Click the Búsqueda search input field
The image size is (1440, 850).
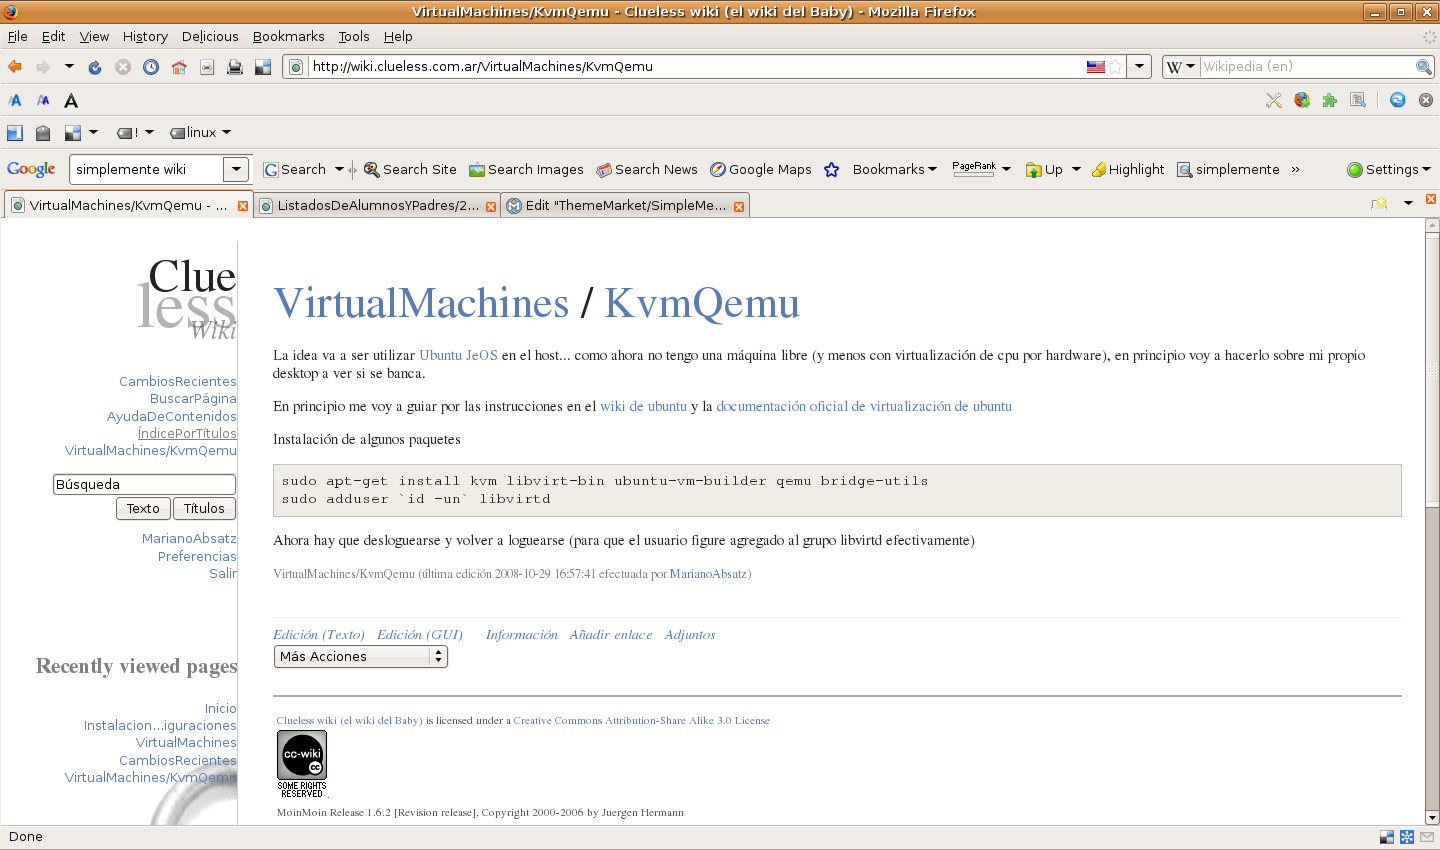point(144,484)
